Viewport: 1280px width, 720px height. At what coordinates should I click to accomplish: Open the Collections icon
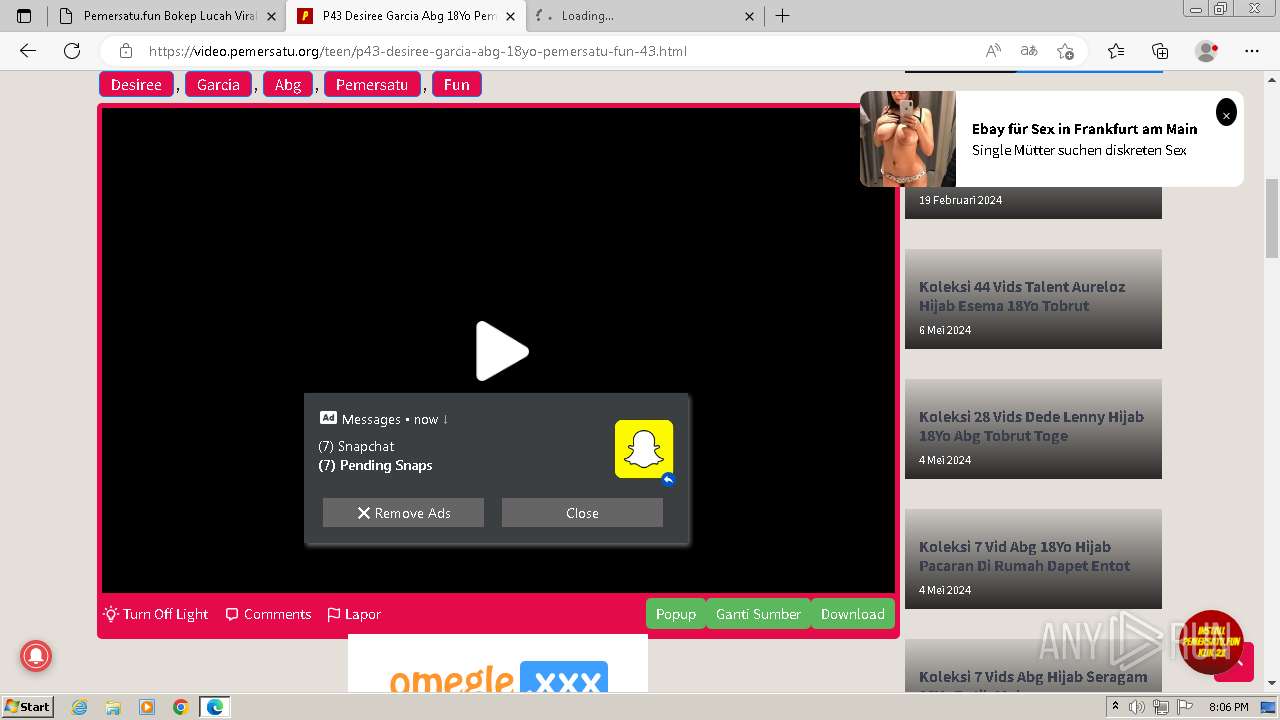click(x=1160, y=51)
